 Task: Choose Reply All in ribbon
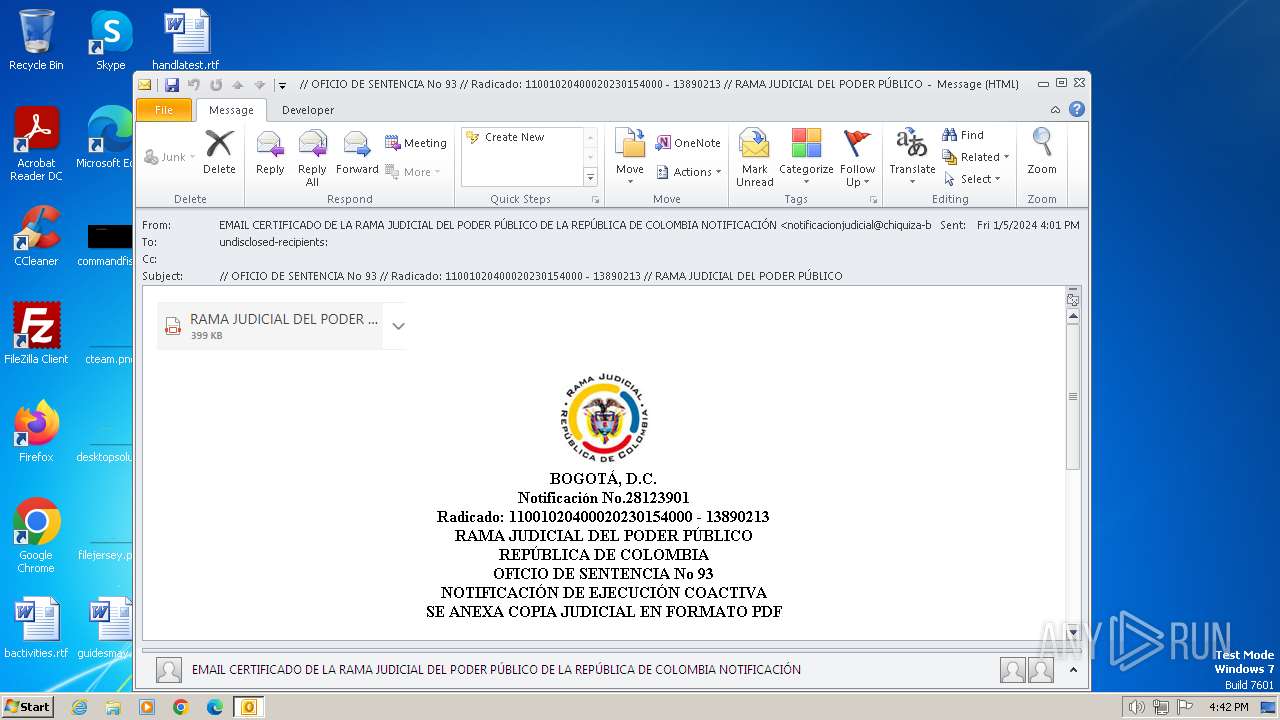[312, 158]
